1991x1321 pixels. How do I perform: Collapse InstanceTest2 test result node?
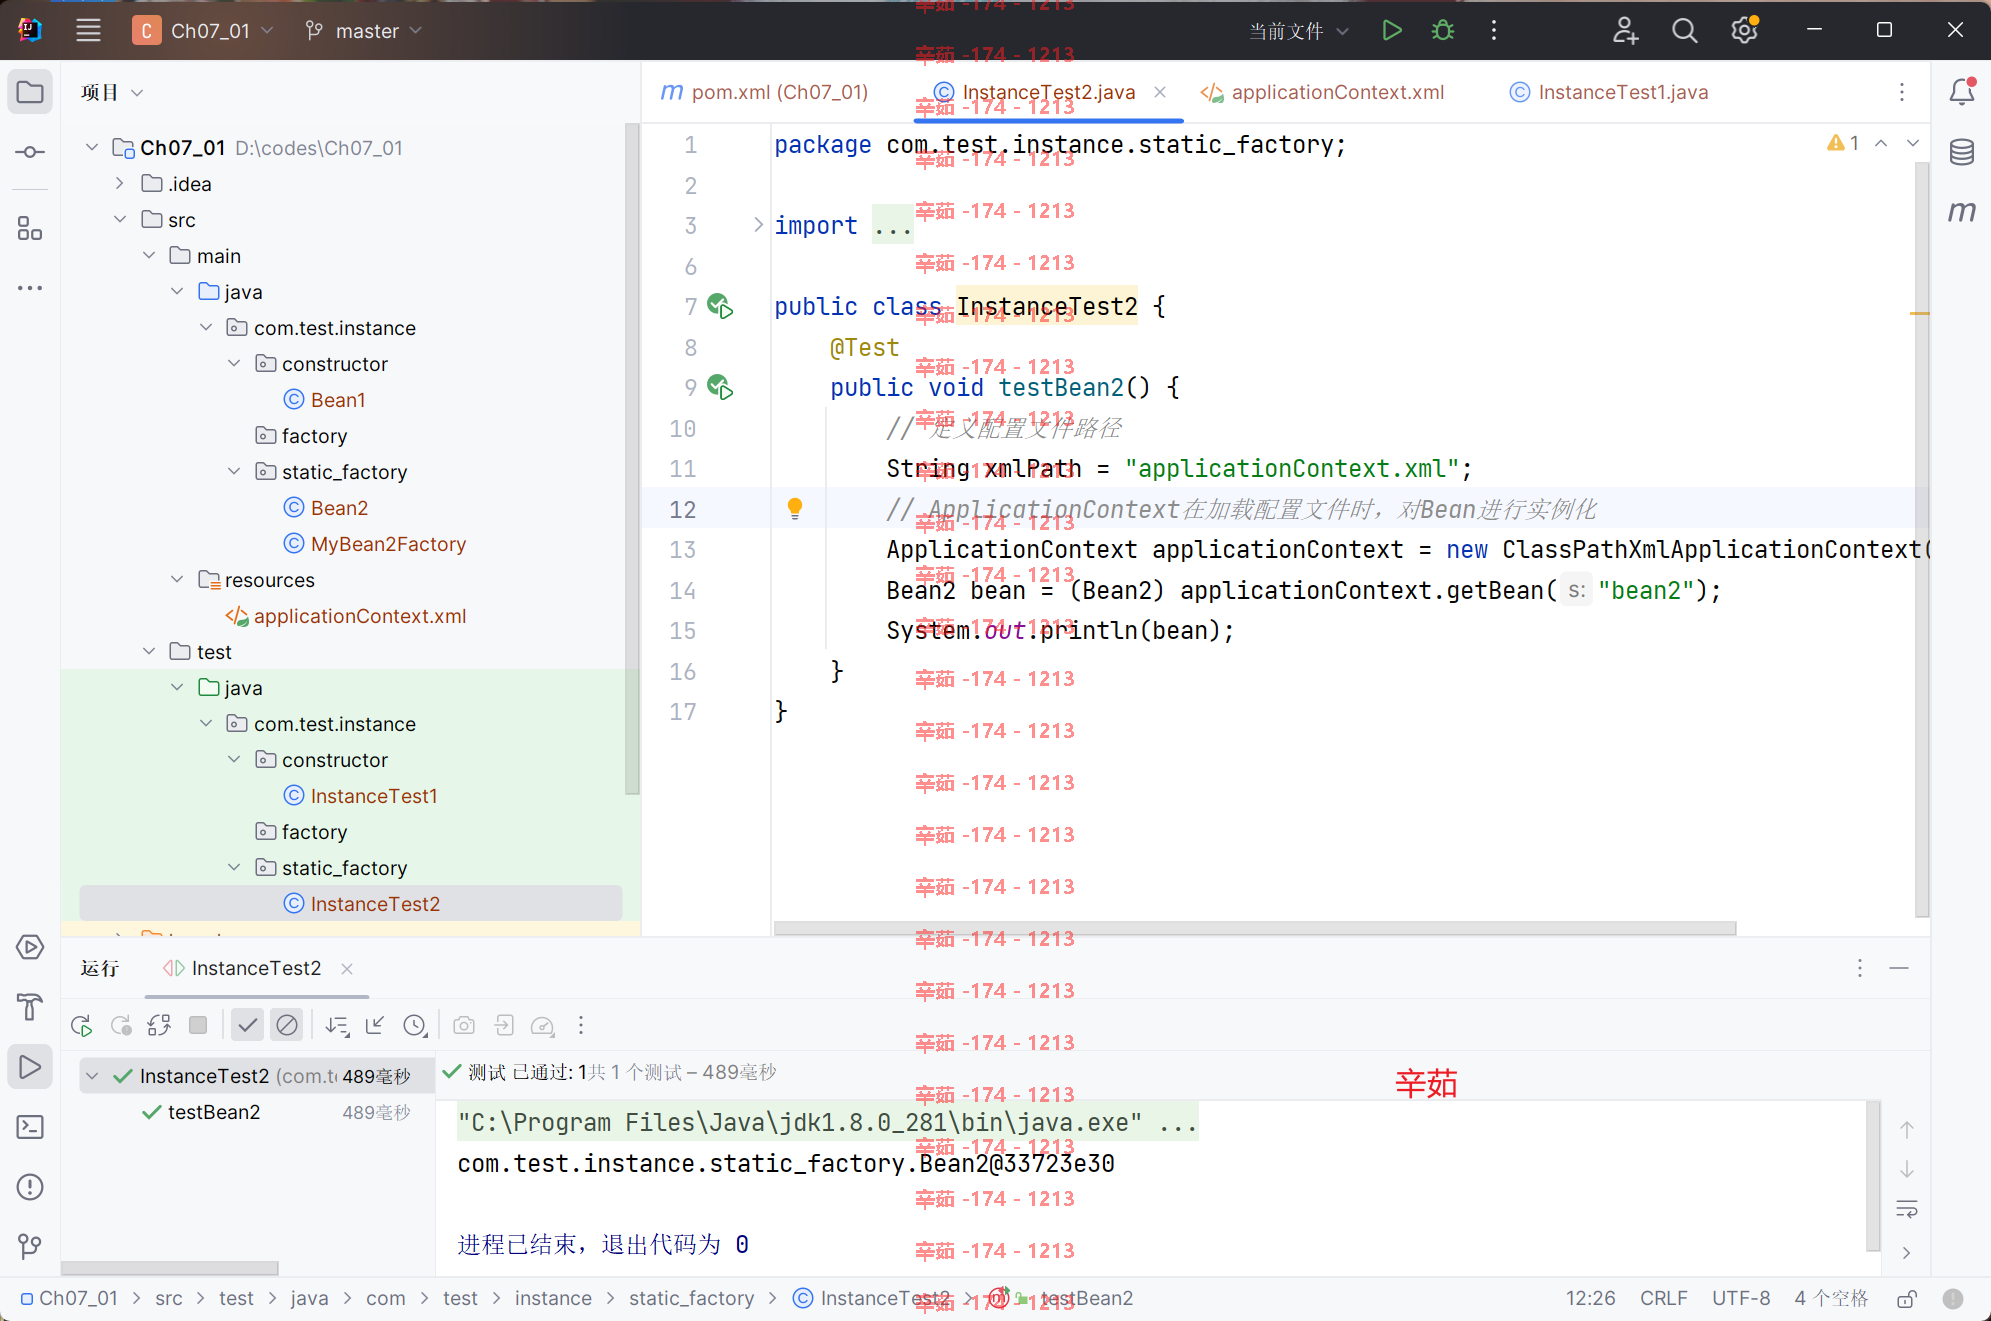tap(92, 1076)
